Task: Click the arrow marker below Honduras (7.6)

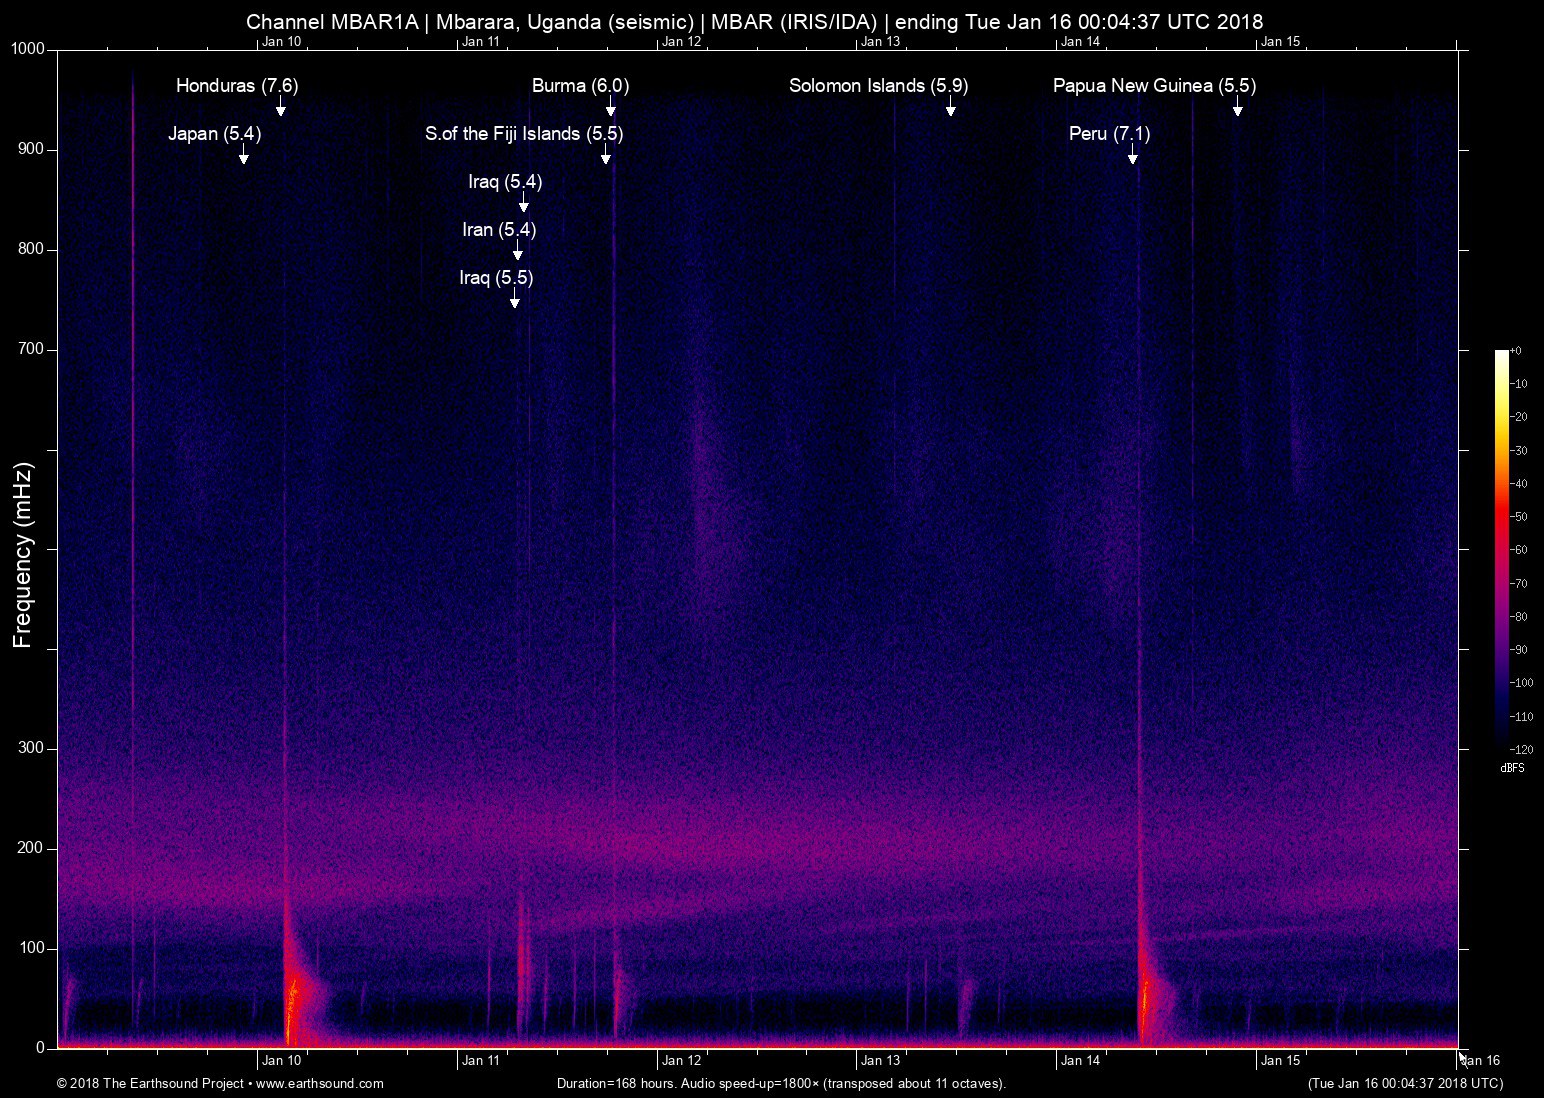Action: click(x=281, y=108)
